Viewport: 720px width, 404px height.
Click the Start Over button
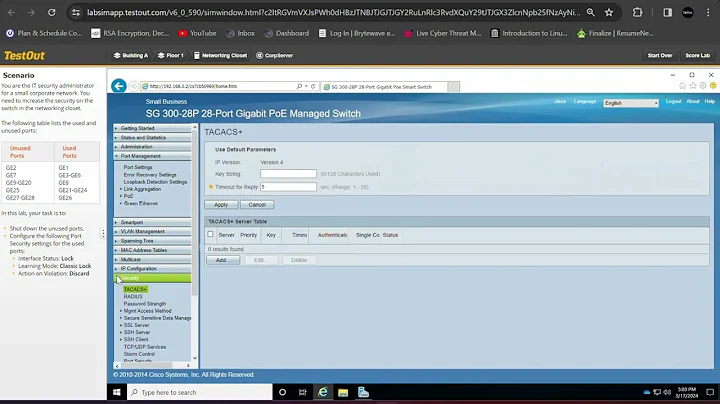tap(660, 56)
